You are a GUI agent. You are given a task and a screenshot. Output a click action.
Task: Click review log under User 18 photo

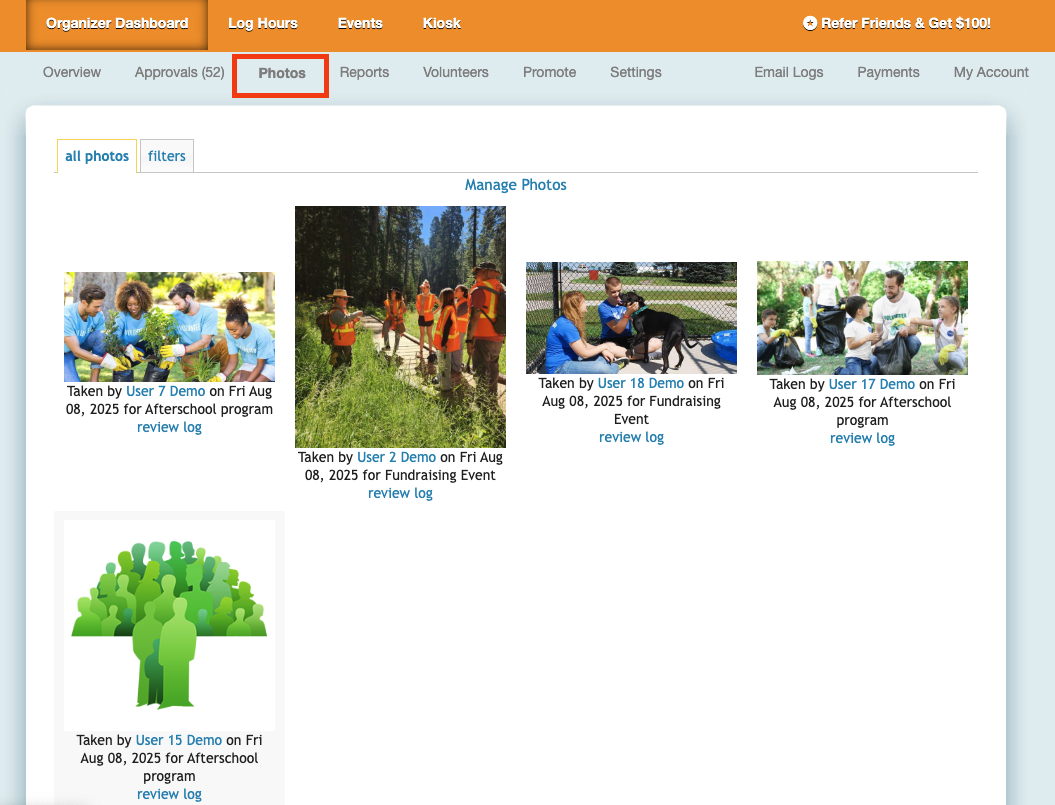pos(631,438)
